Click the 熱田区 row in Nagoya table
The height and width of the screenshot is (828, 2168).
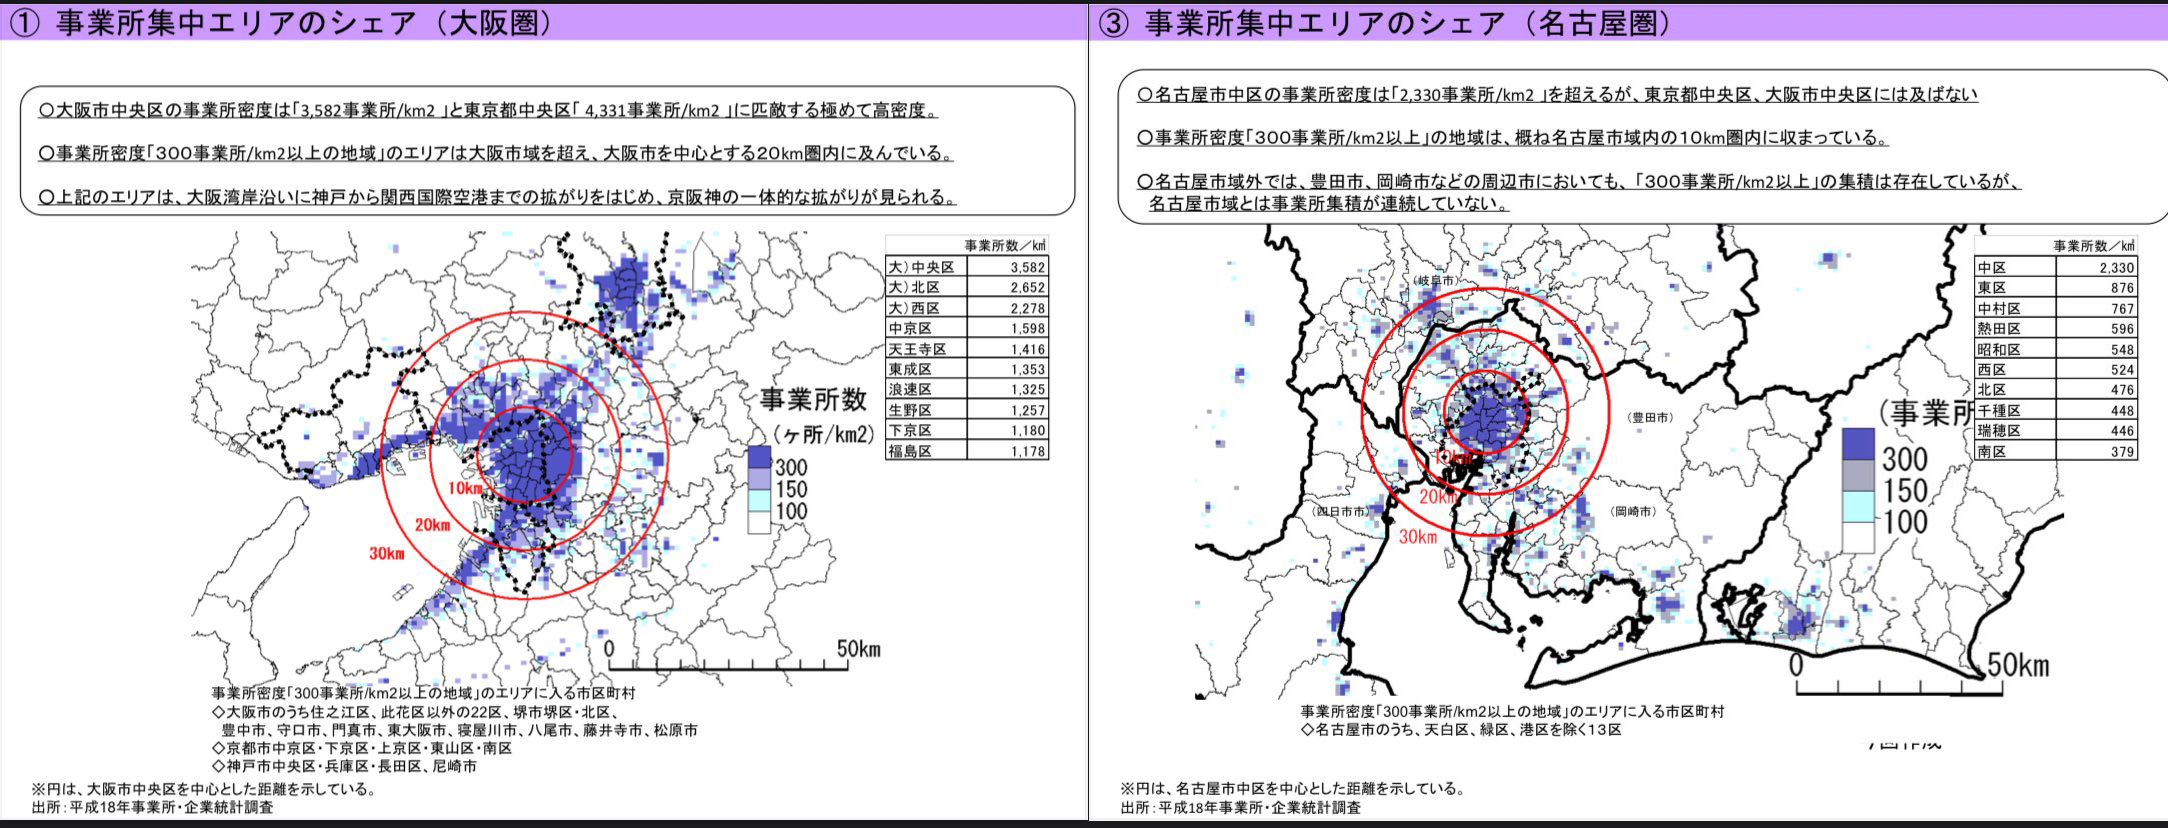click(2055, 328)
